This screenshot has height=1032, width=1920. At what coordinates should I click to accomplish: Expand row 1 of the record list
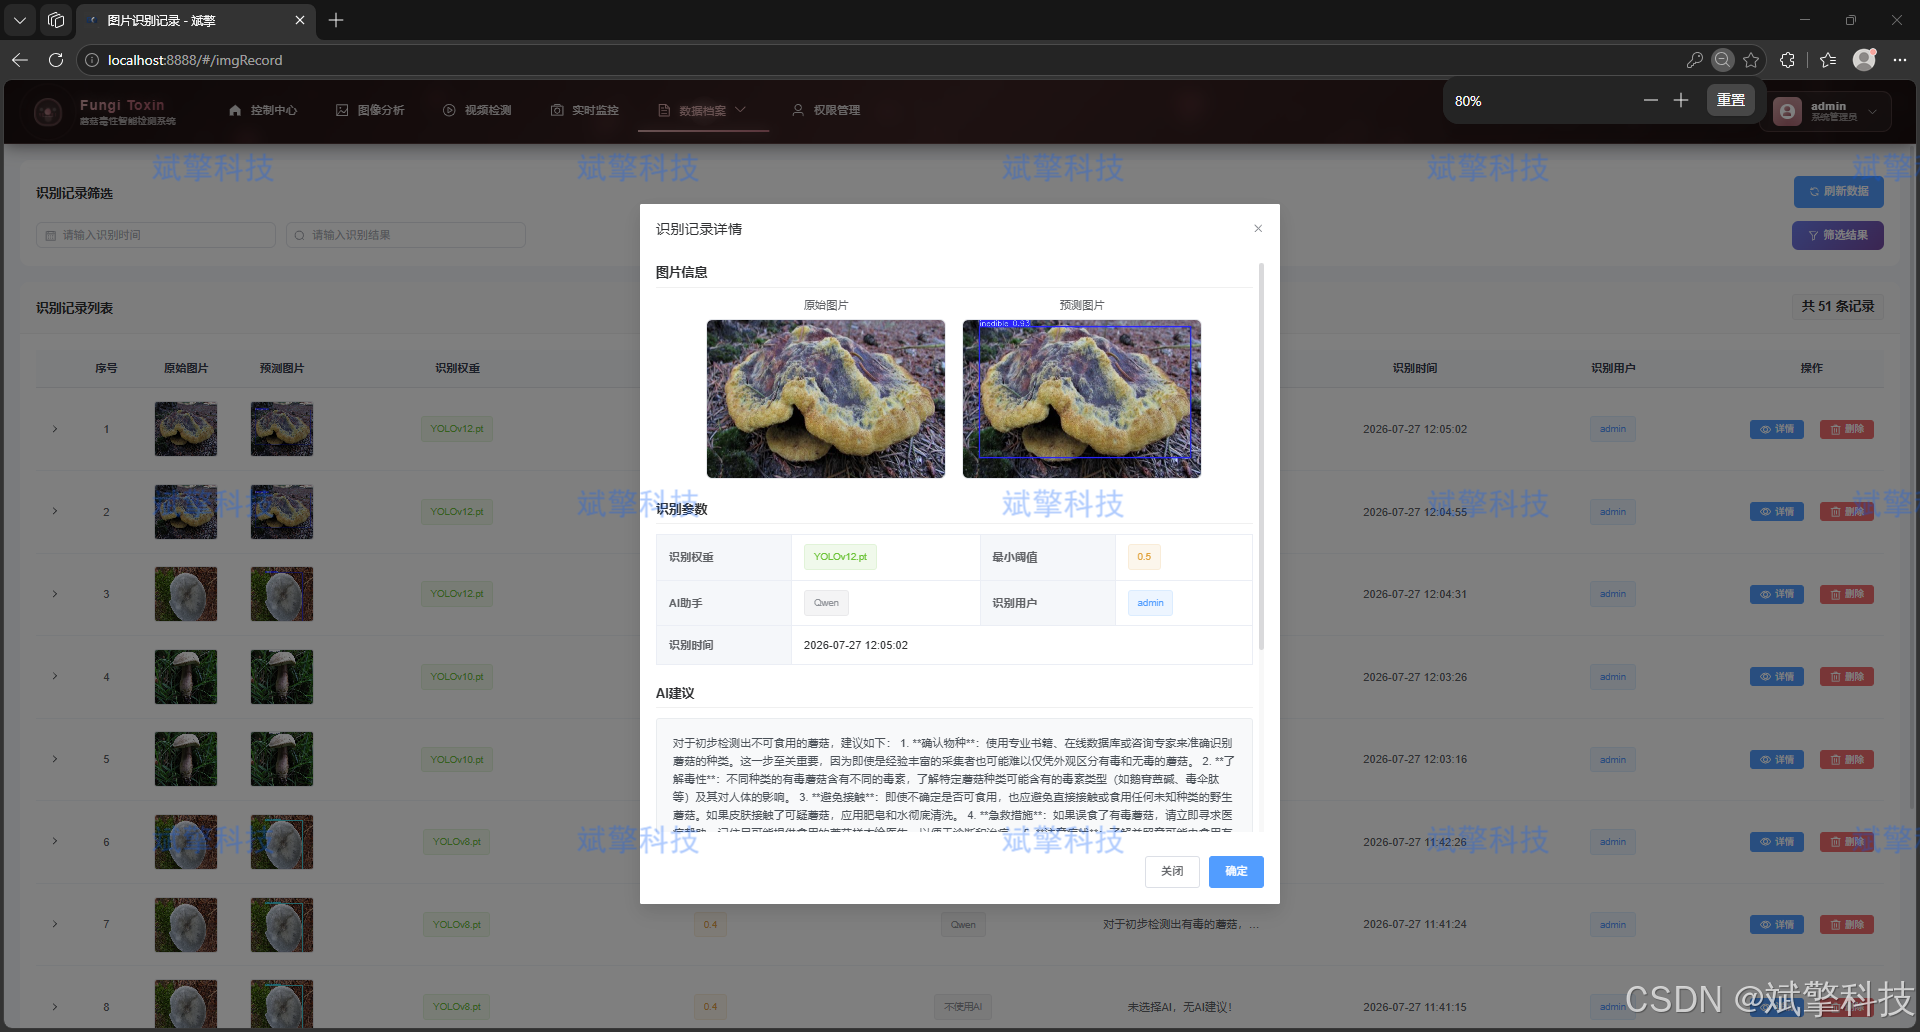pos(55,429)
